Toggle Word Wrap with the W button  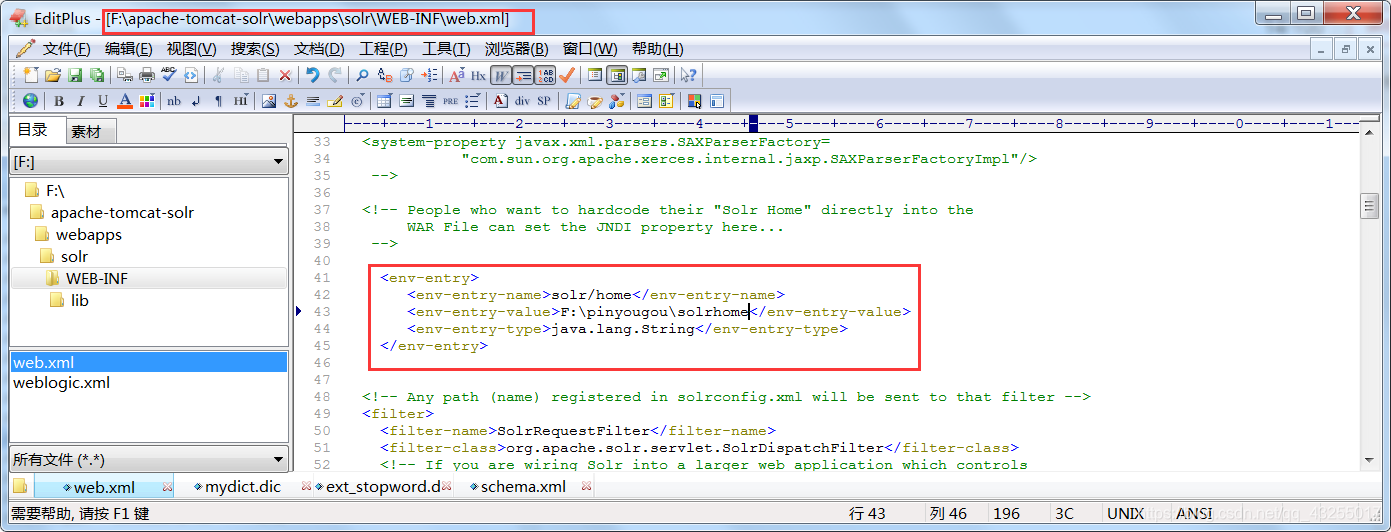tap(500, 75)
